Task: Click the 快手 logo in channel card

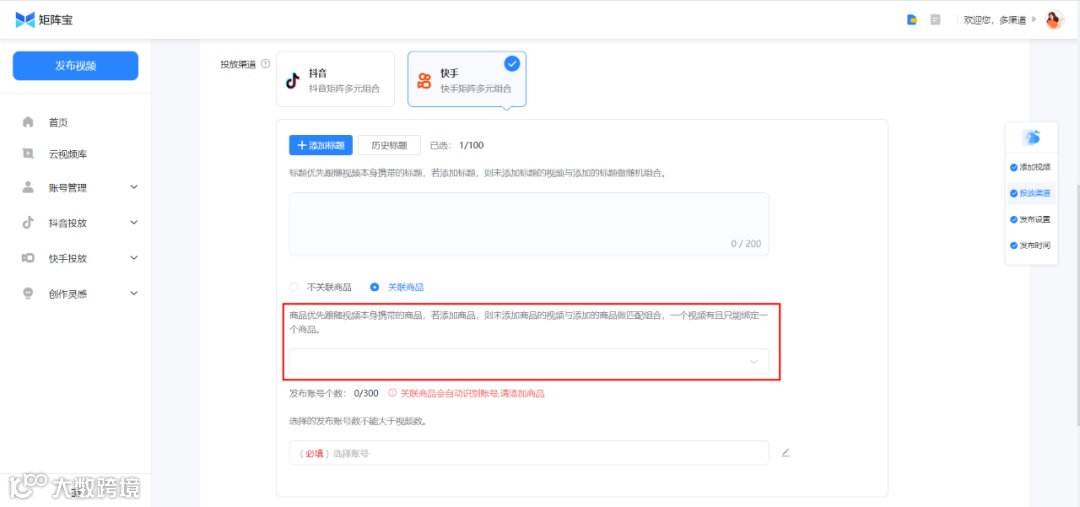Action: (x=424, y=81)
